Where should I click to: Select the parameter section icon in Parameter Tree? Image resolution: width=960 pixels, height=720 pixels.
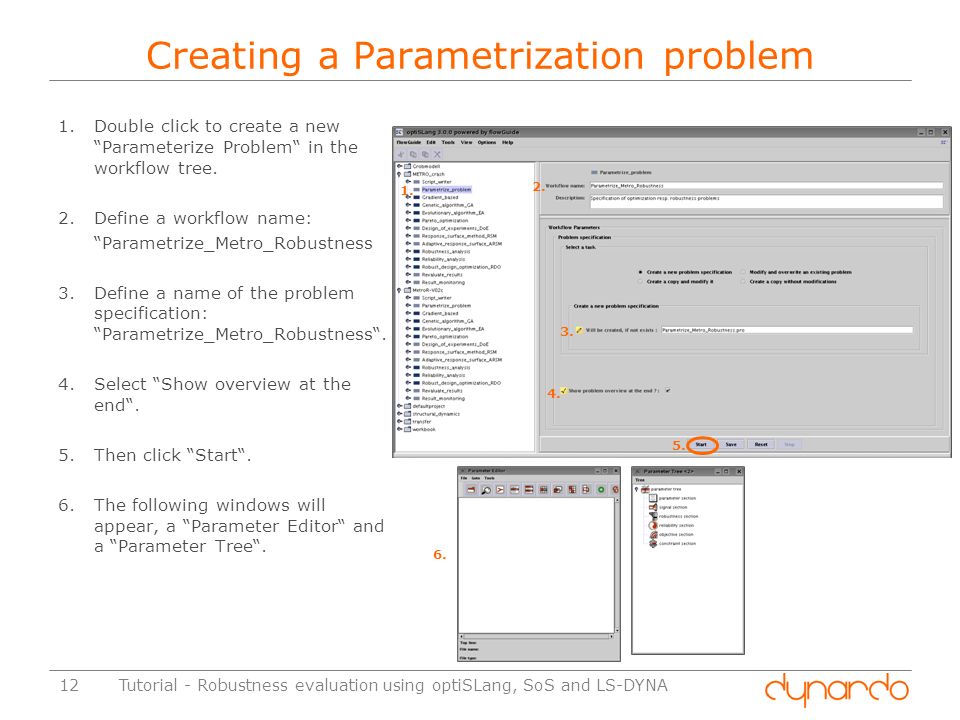(x=653, y=498)
